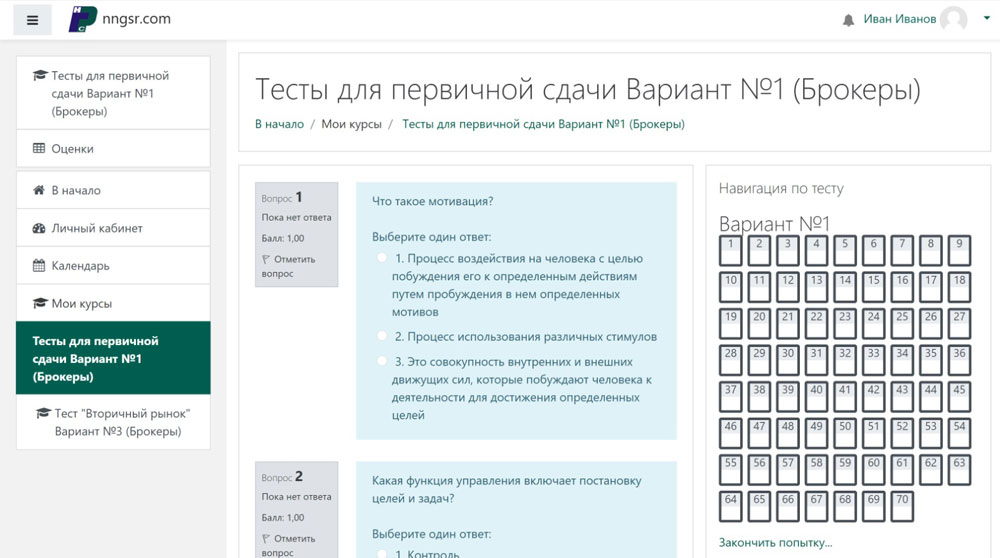Screen dimensions: 1000x558
Task: Open Календарь in sidebar
Action: click(x=113, y=265)
